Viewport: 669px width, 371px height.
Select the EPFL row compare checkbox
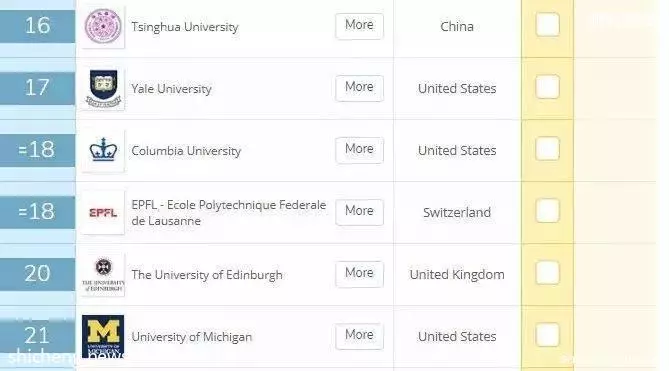pyautogui.click(x=547, y=211)
